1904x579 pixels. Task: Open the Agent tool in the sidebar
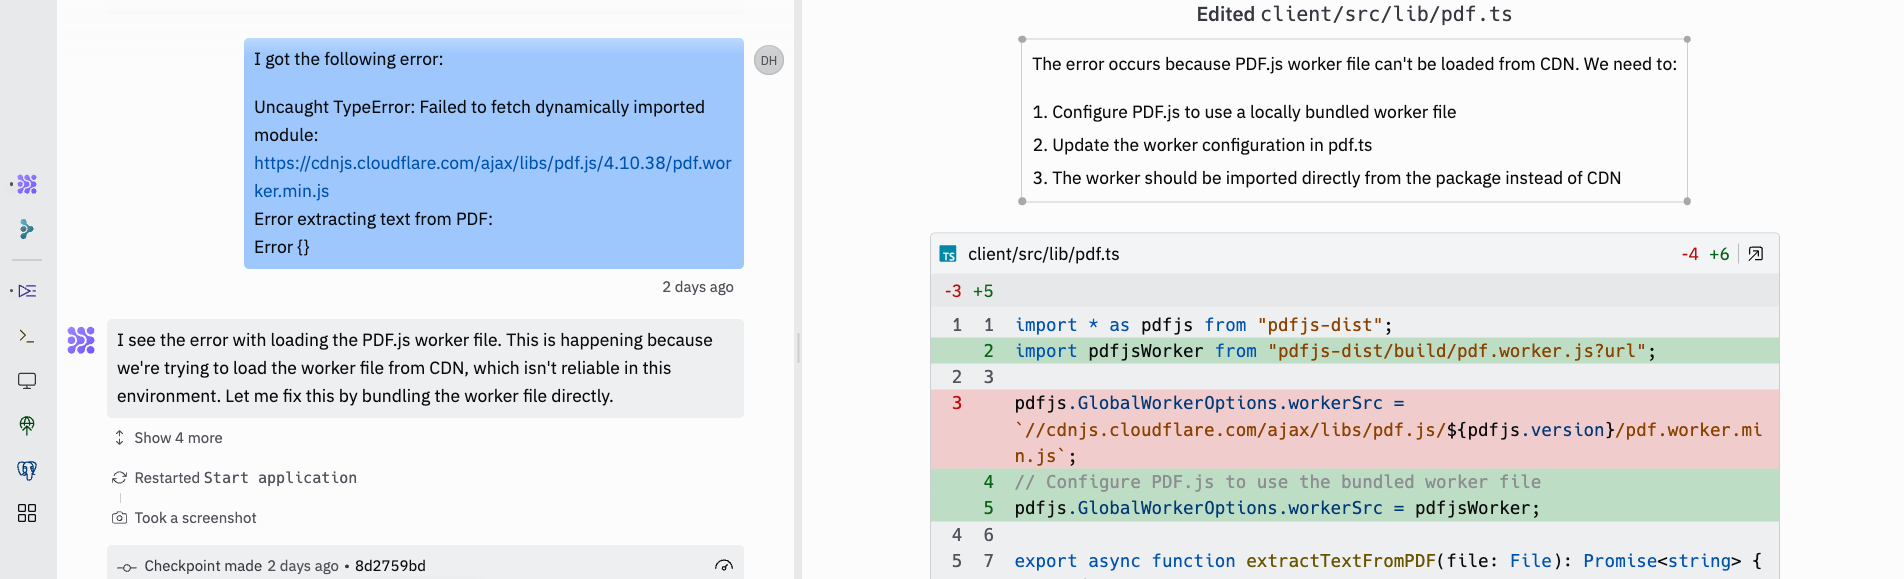27,184
